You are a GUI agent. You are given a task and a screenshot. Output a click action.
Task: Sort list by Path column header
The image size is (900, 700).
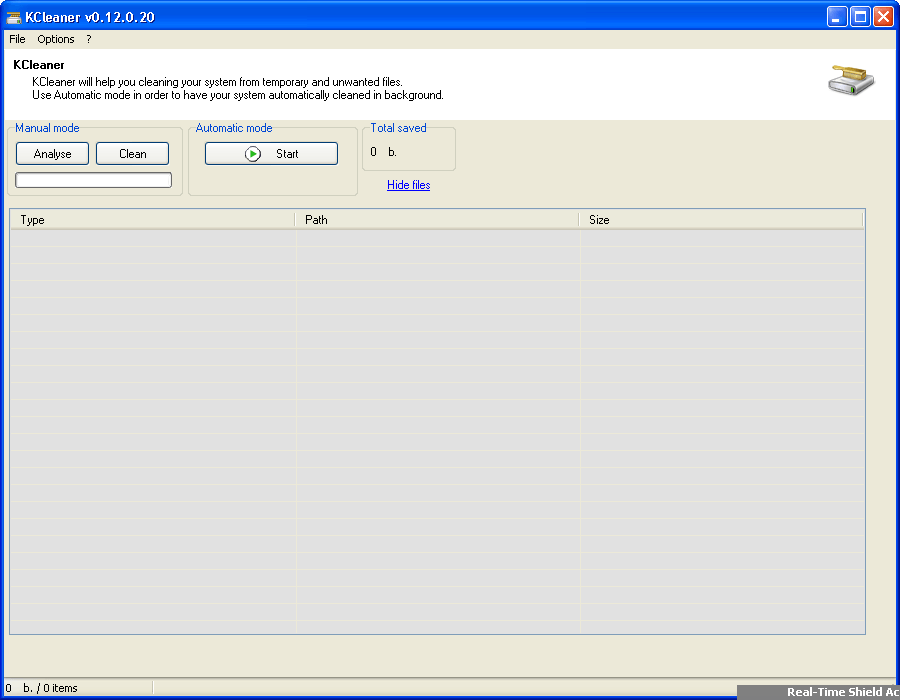coord(437,220)
